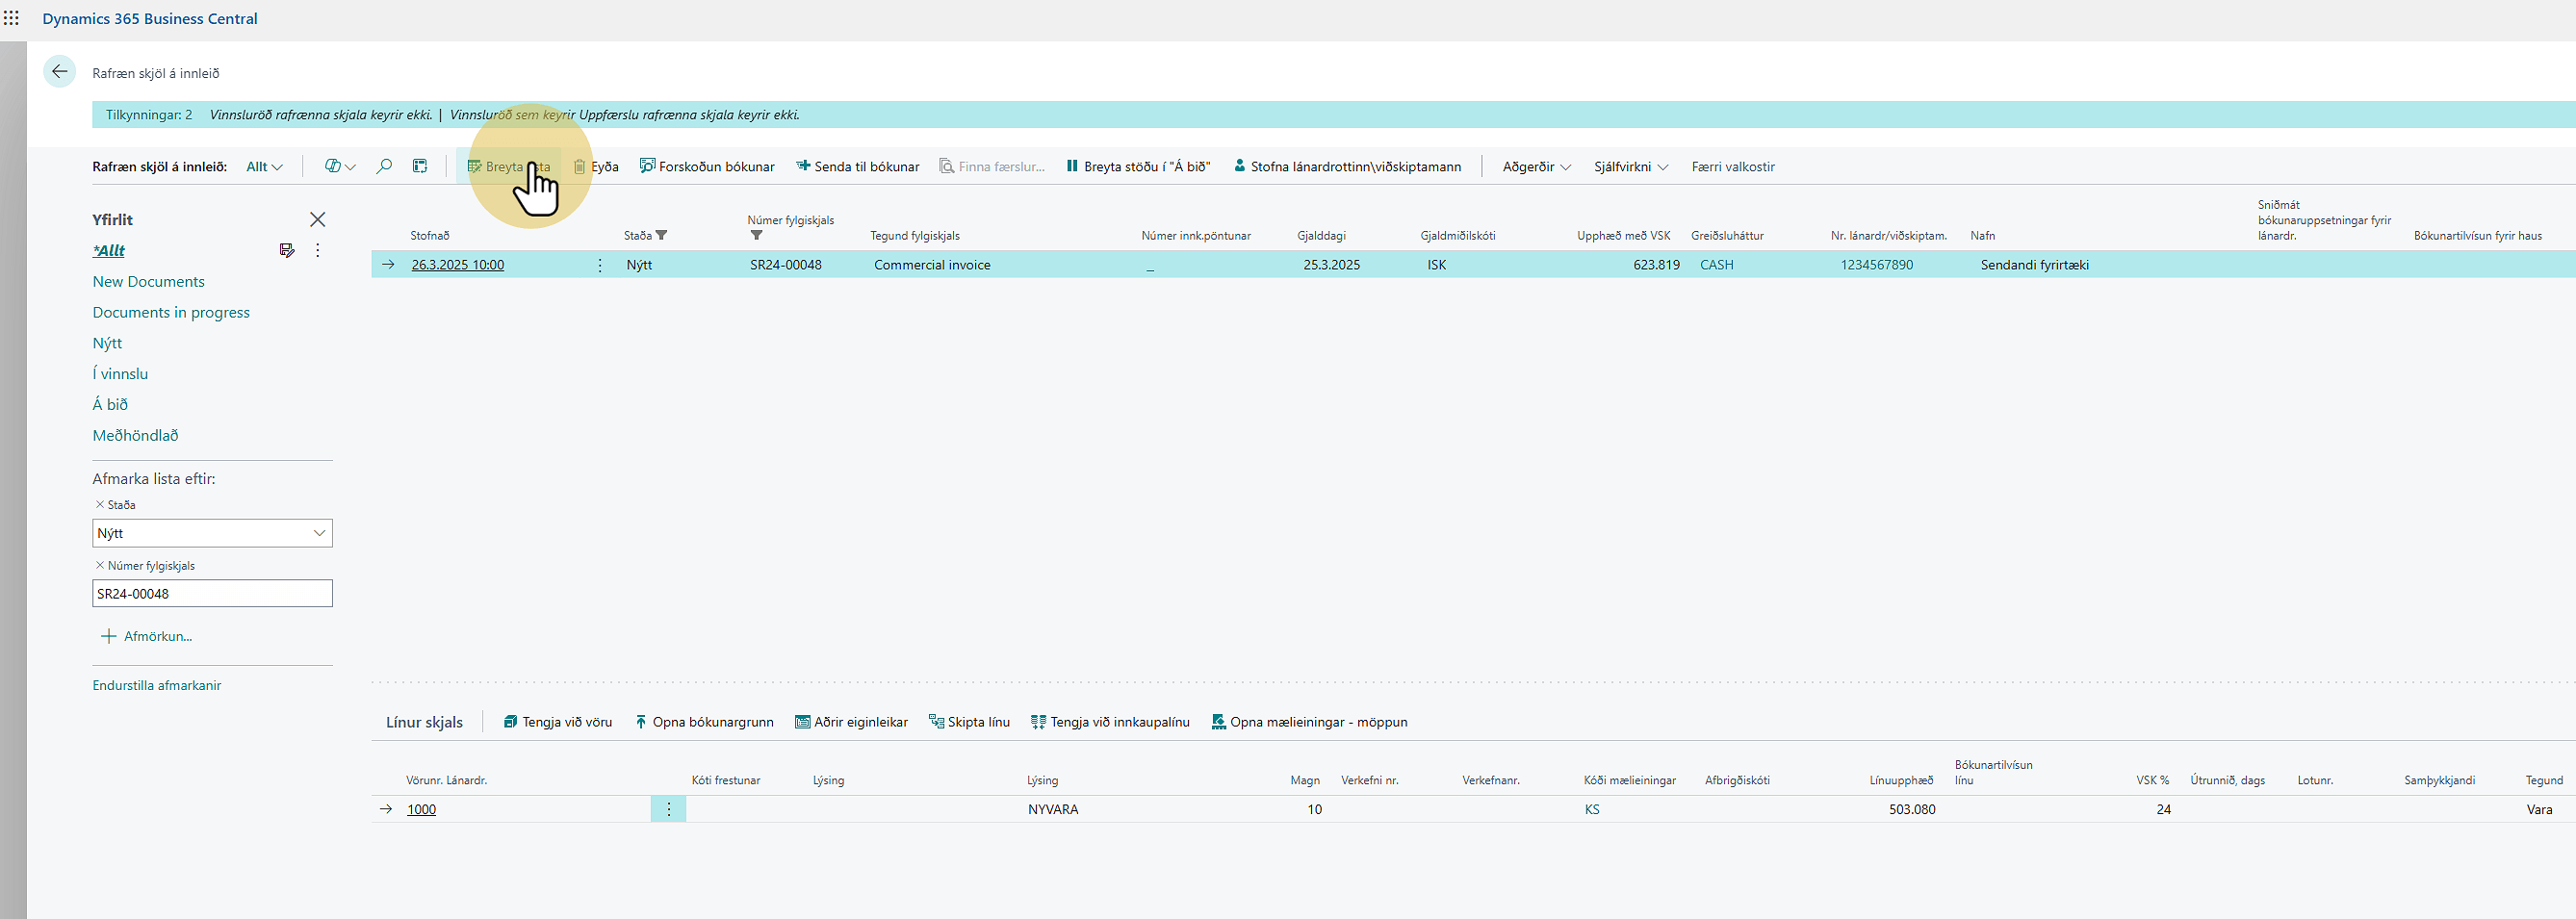Select the Í vinnslu view
This screenshot has width=2576, height=919.
(x=120, y=374)
